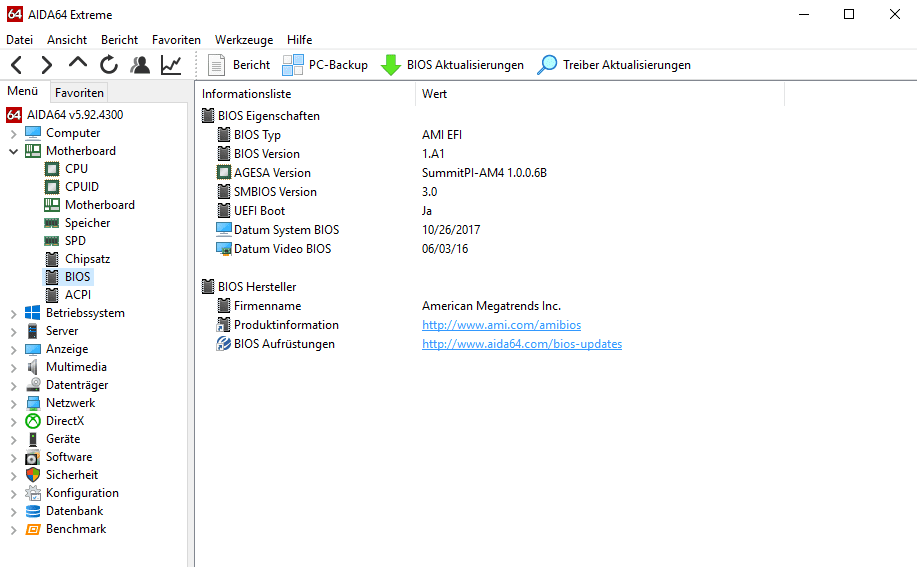Click the Bericht toolbar button
917x567 pixels.
[x=239, y=65]
